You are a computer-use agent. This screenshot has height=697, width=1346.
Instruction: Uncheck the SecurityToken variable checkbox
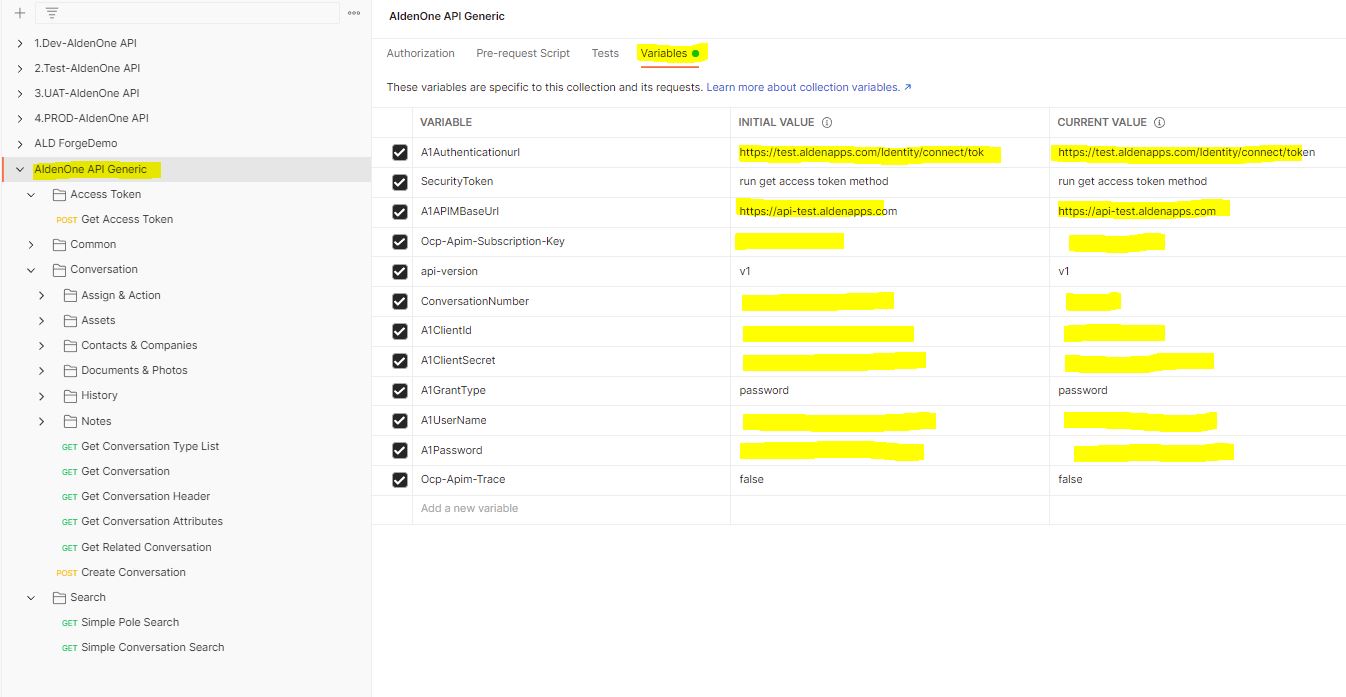coord(400,182)
